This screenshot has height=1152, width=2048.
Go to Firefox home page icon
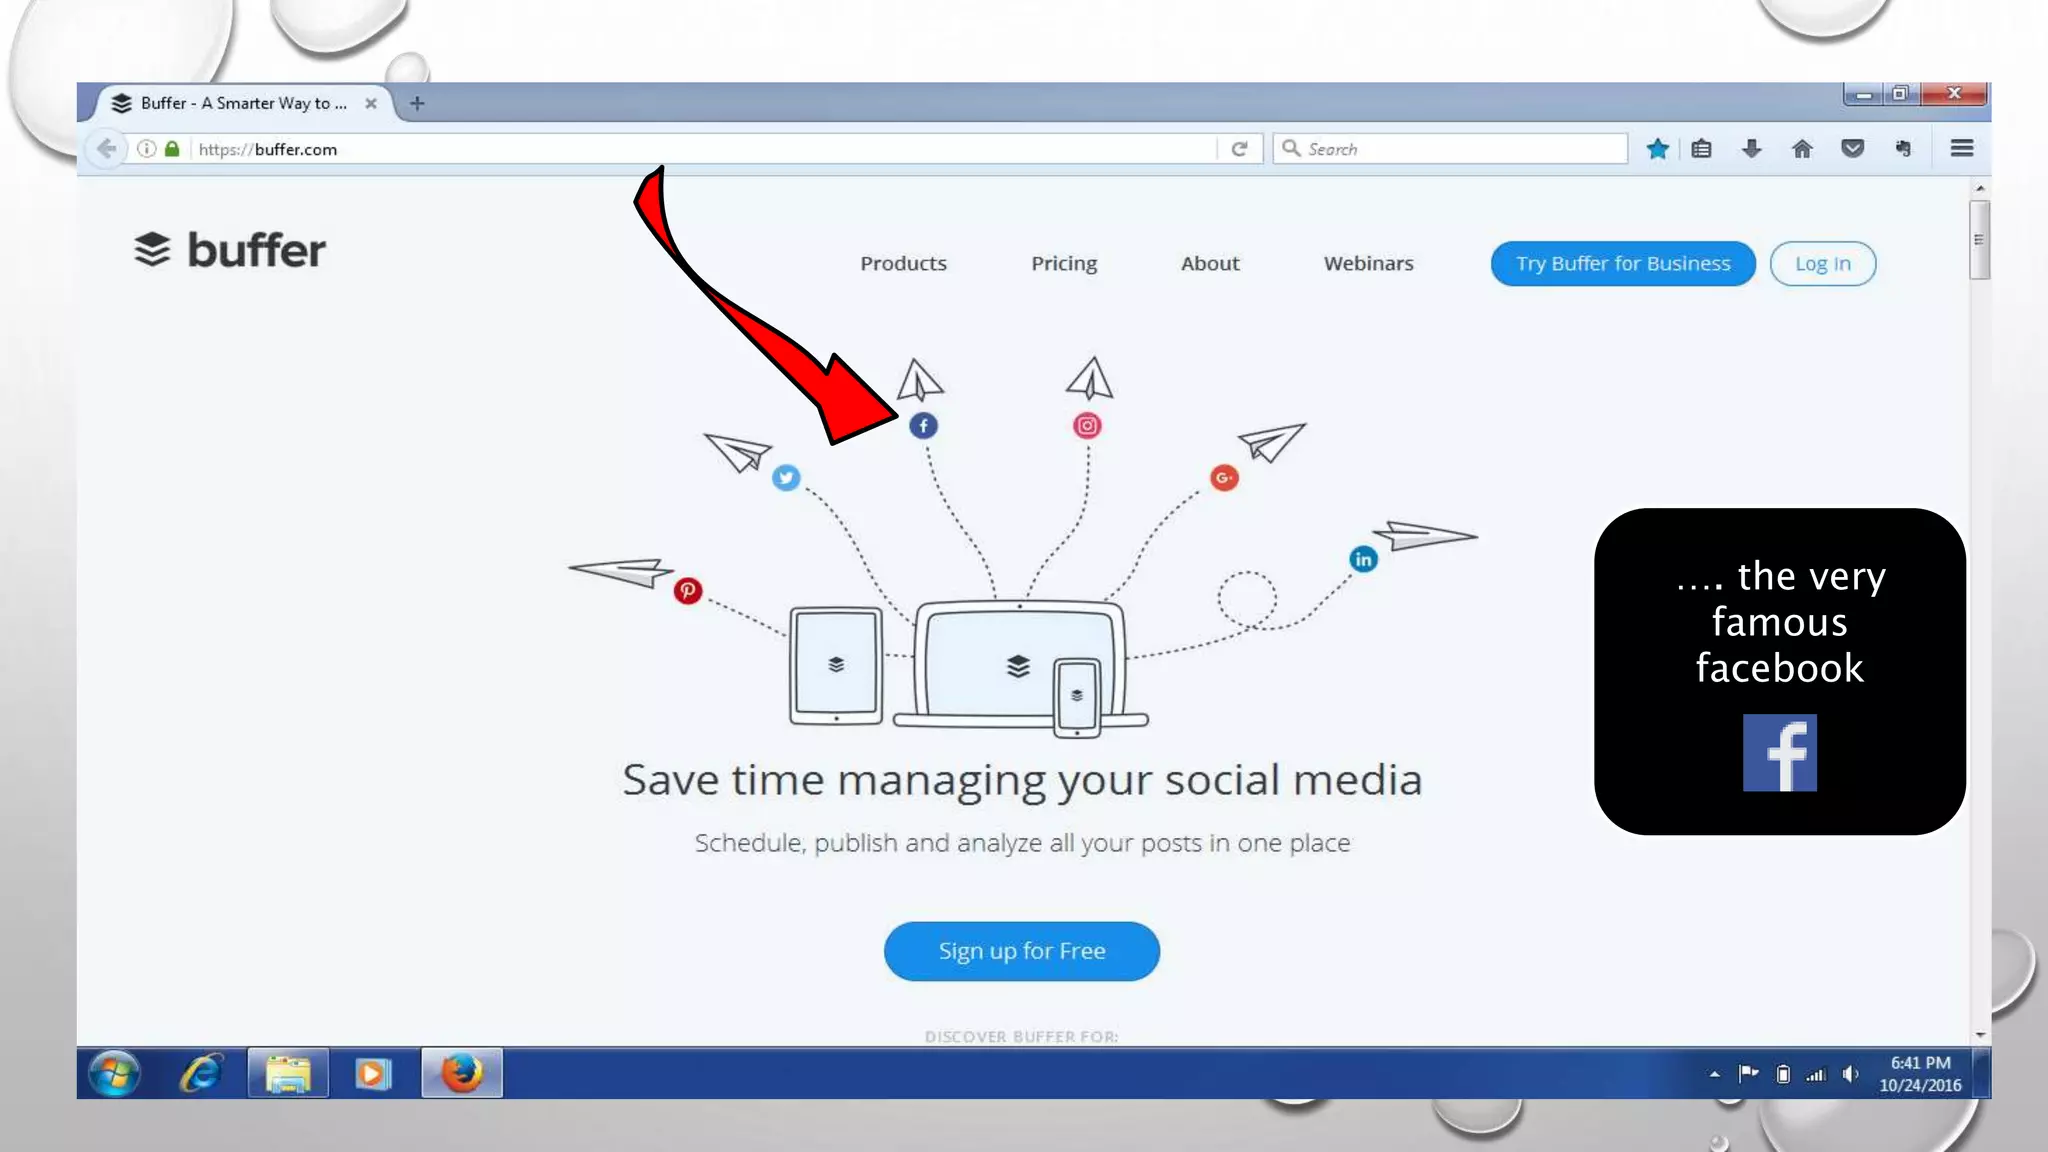(x=1802, y=149)
